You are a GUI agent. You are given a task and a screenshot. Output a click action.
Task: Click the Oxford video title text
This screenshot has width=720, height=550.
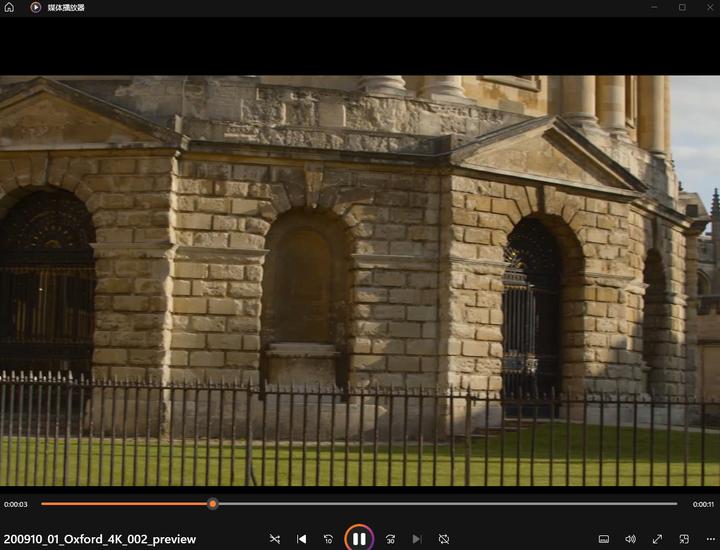[100, 539]
